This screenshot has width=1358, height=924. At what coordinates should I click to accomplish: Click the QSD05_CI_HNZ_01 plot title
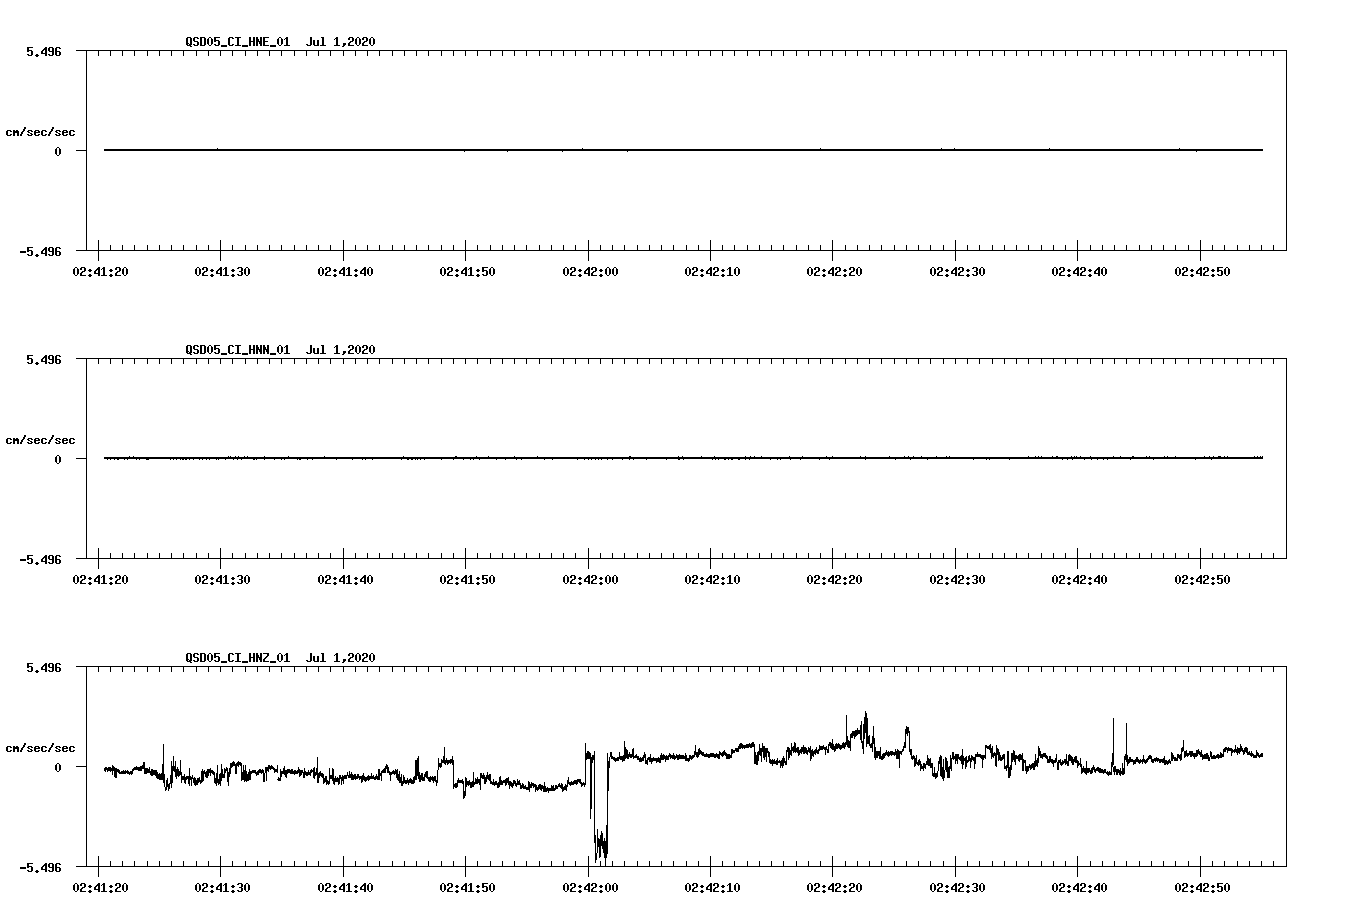point(281,657)
